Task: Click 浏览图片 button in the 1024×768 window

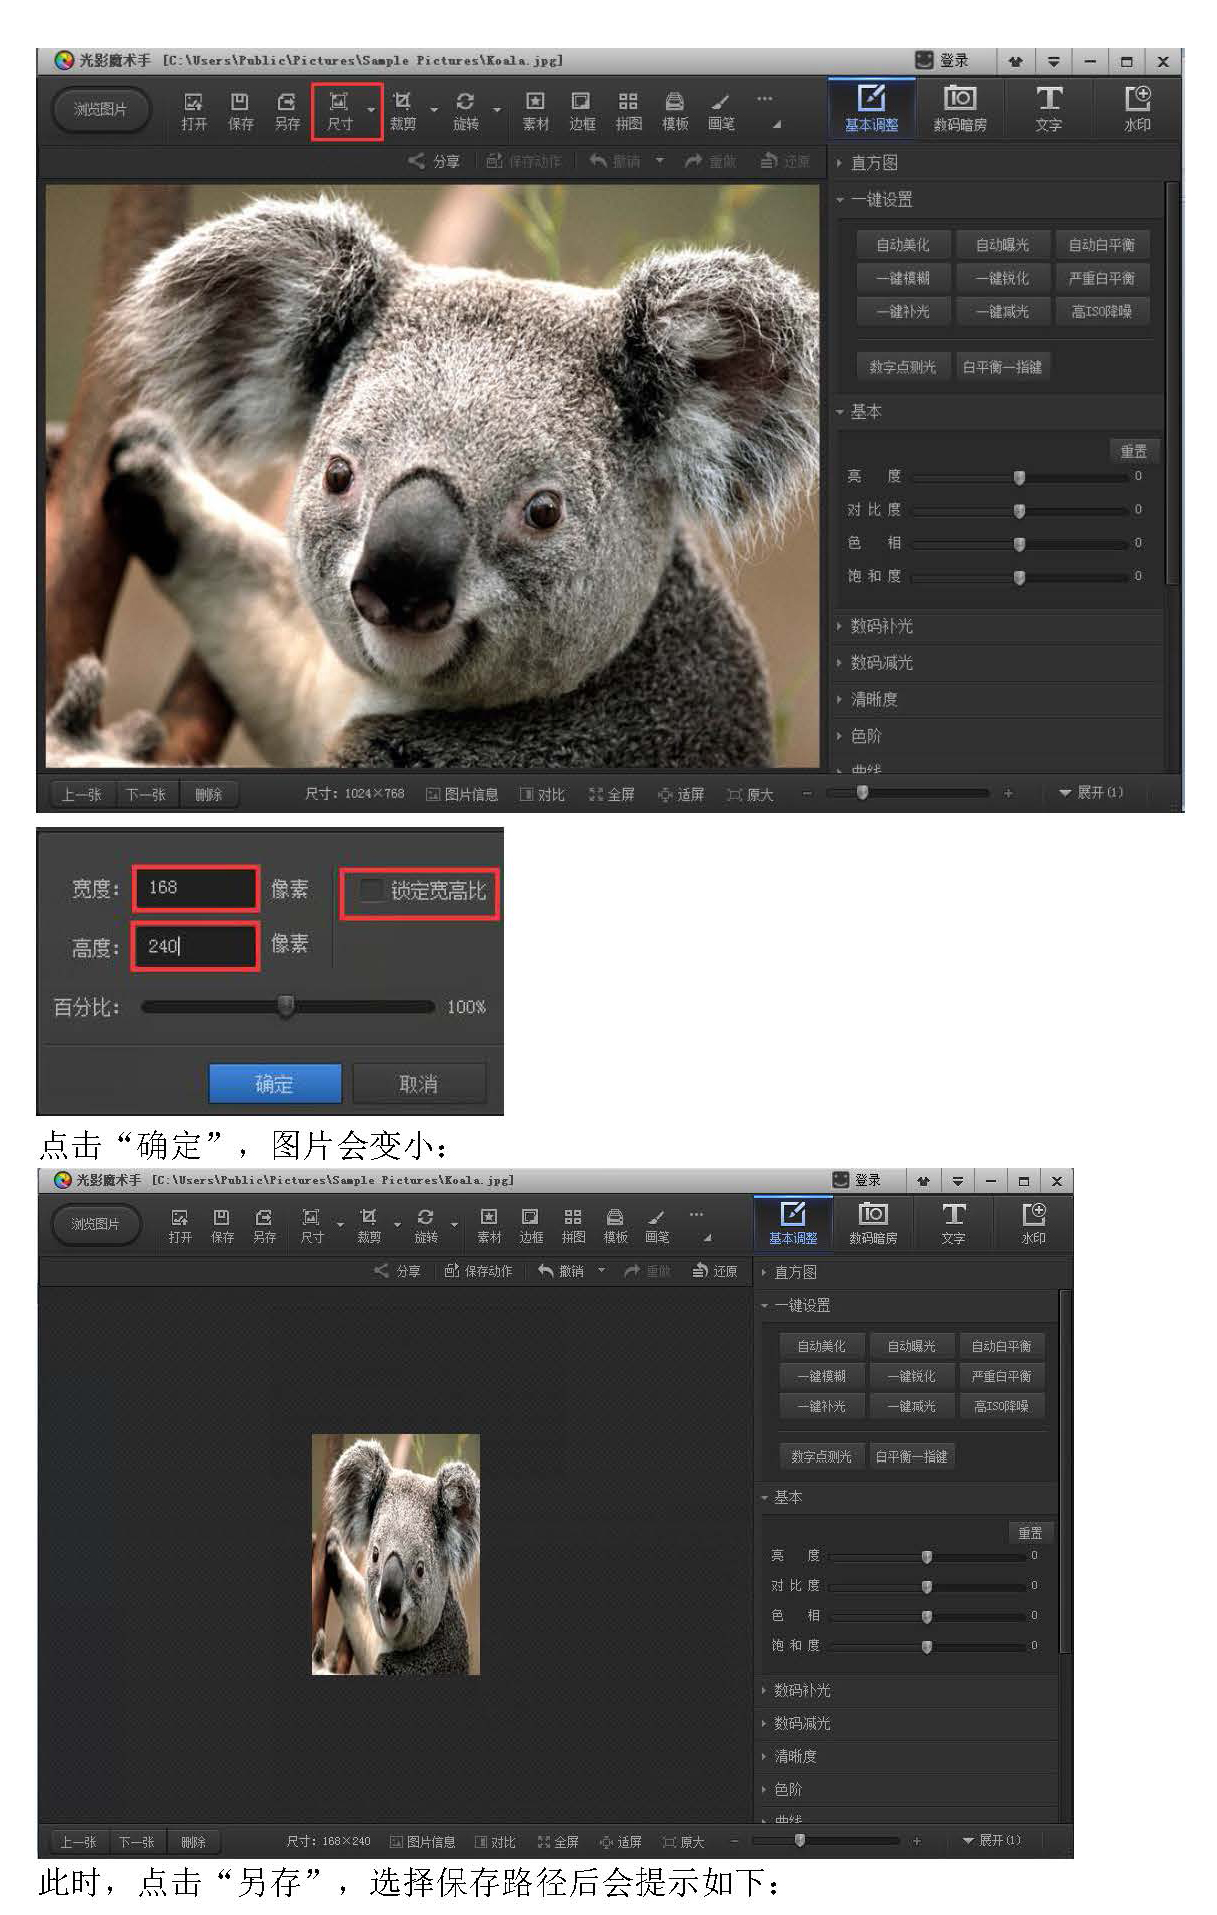Action: (100, 109)
